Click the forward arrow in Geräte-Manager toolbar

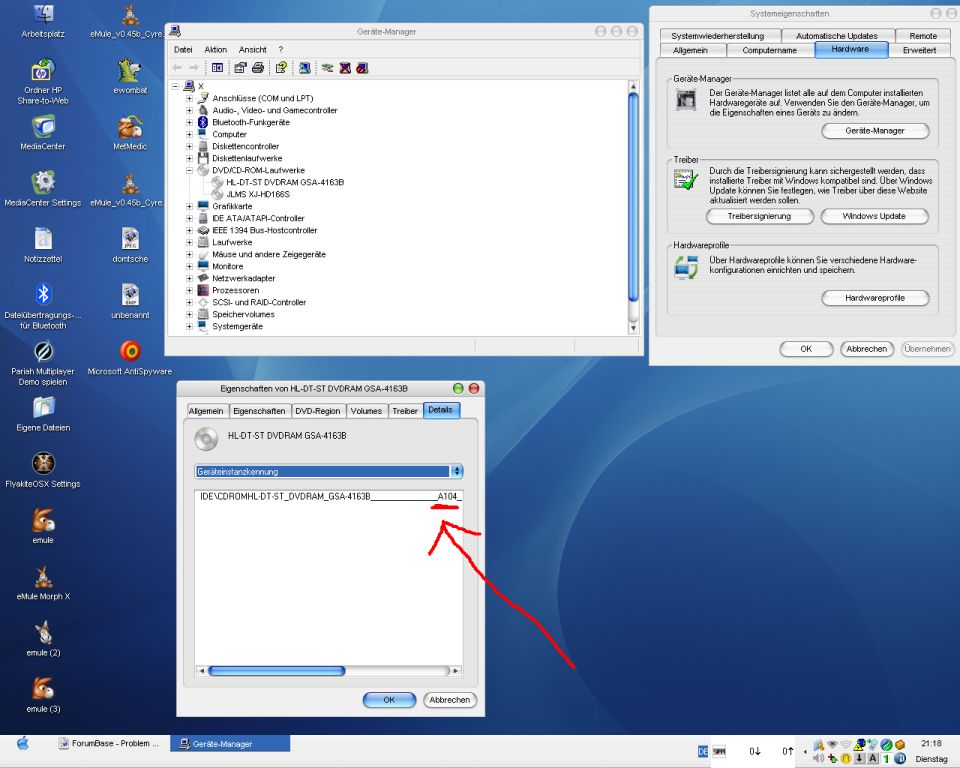(194, 68)
